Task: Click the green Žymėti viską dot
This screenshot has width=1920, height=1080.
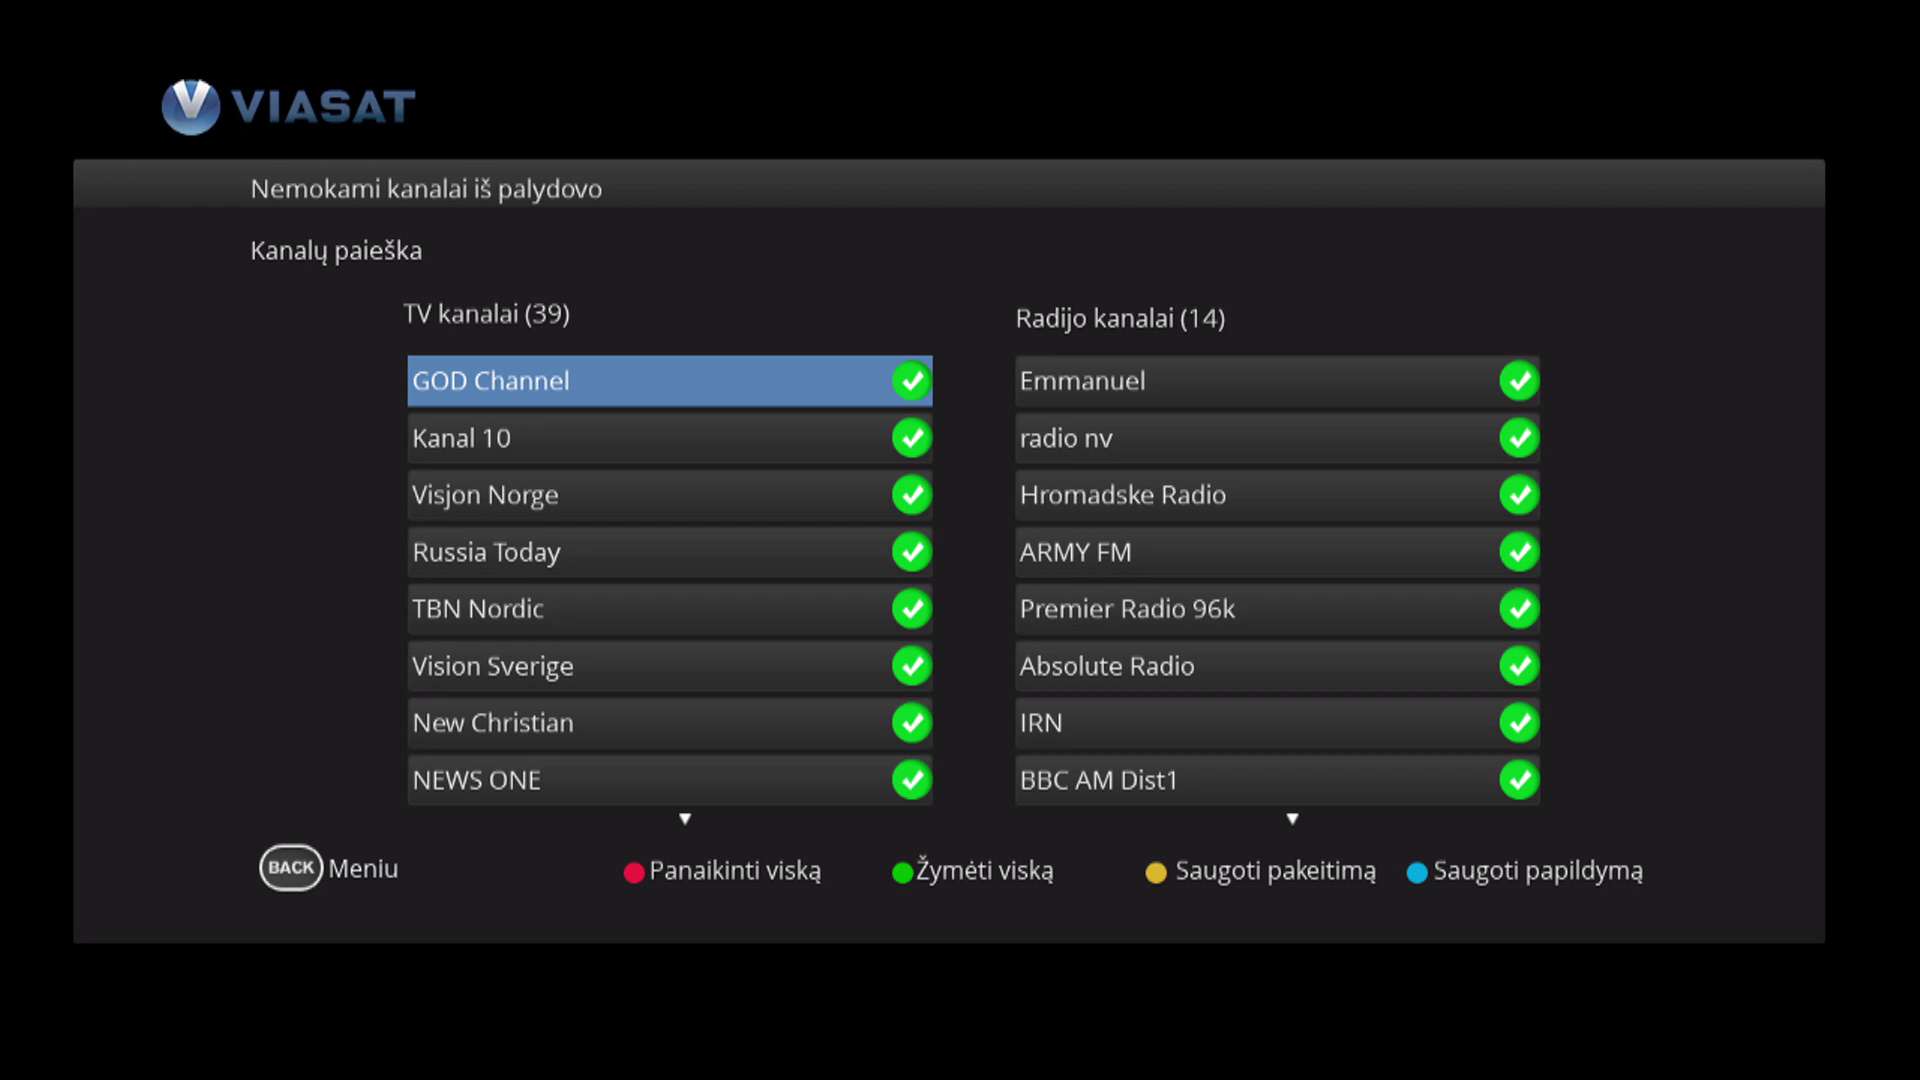Action: pyautogui.click(x=902, y=873)
